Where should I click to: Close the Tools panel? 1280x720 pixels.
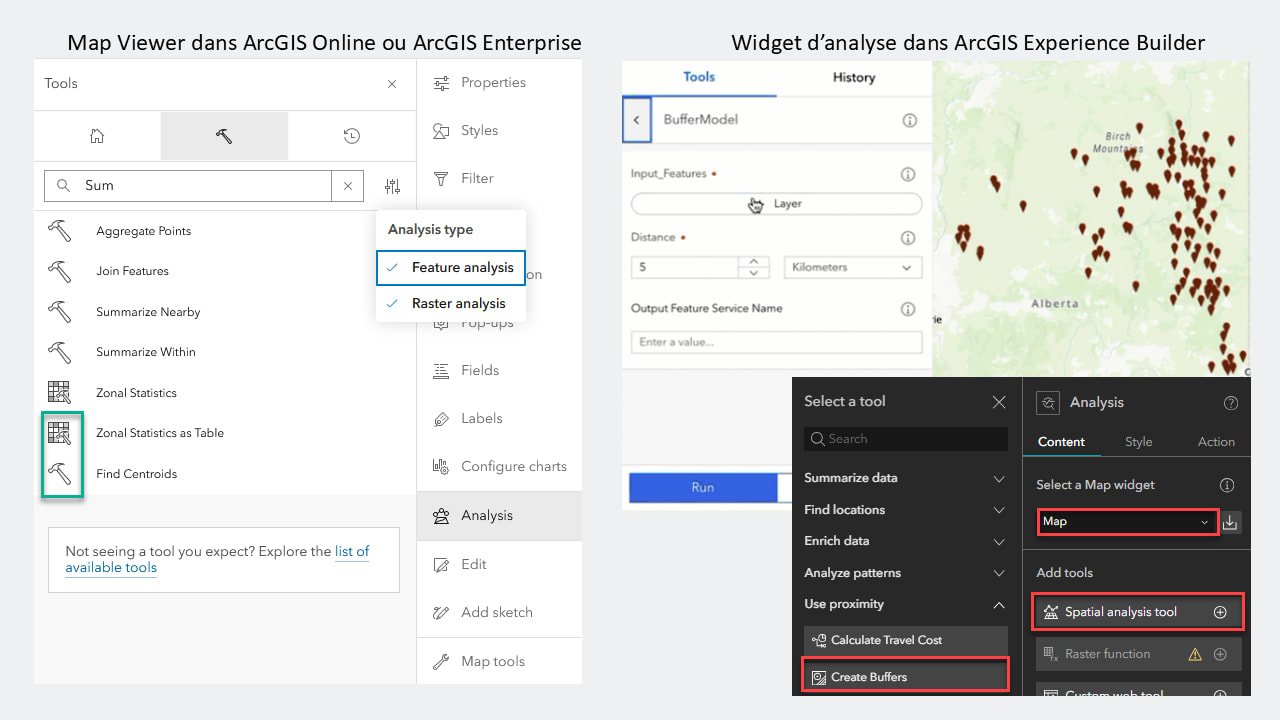tap(392, 84)
